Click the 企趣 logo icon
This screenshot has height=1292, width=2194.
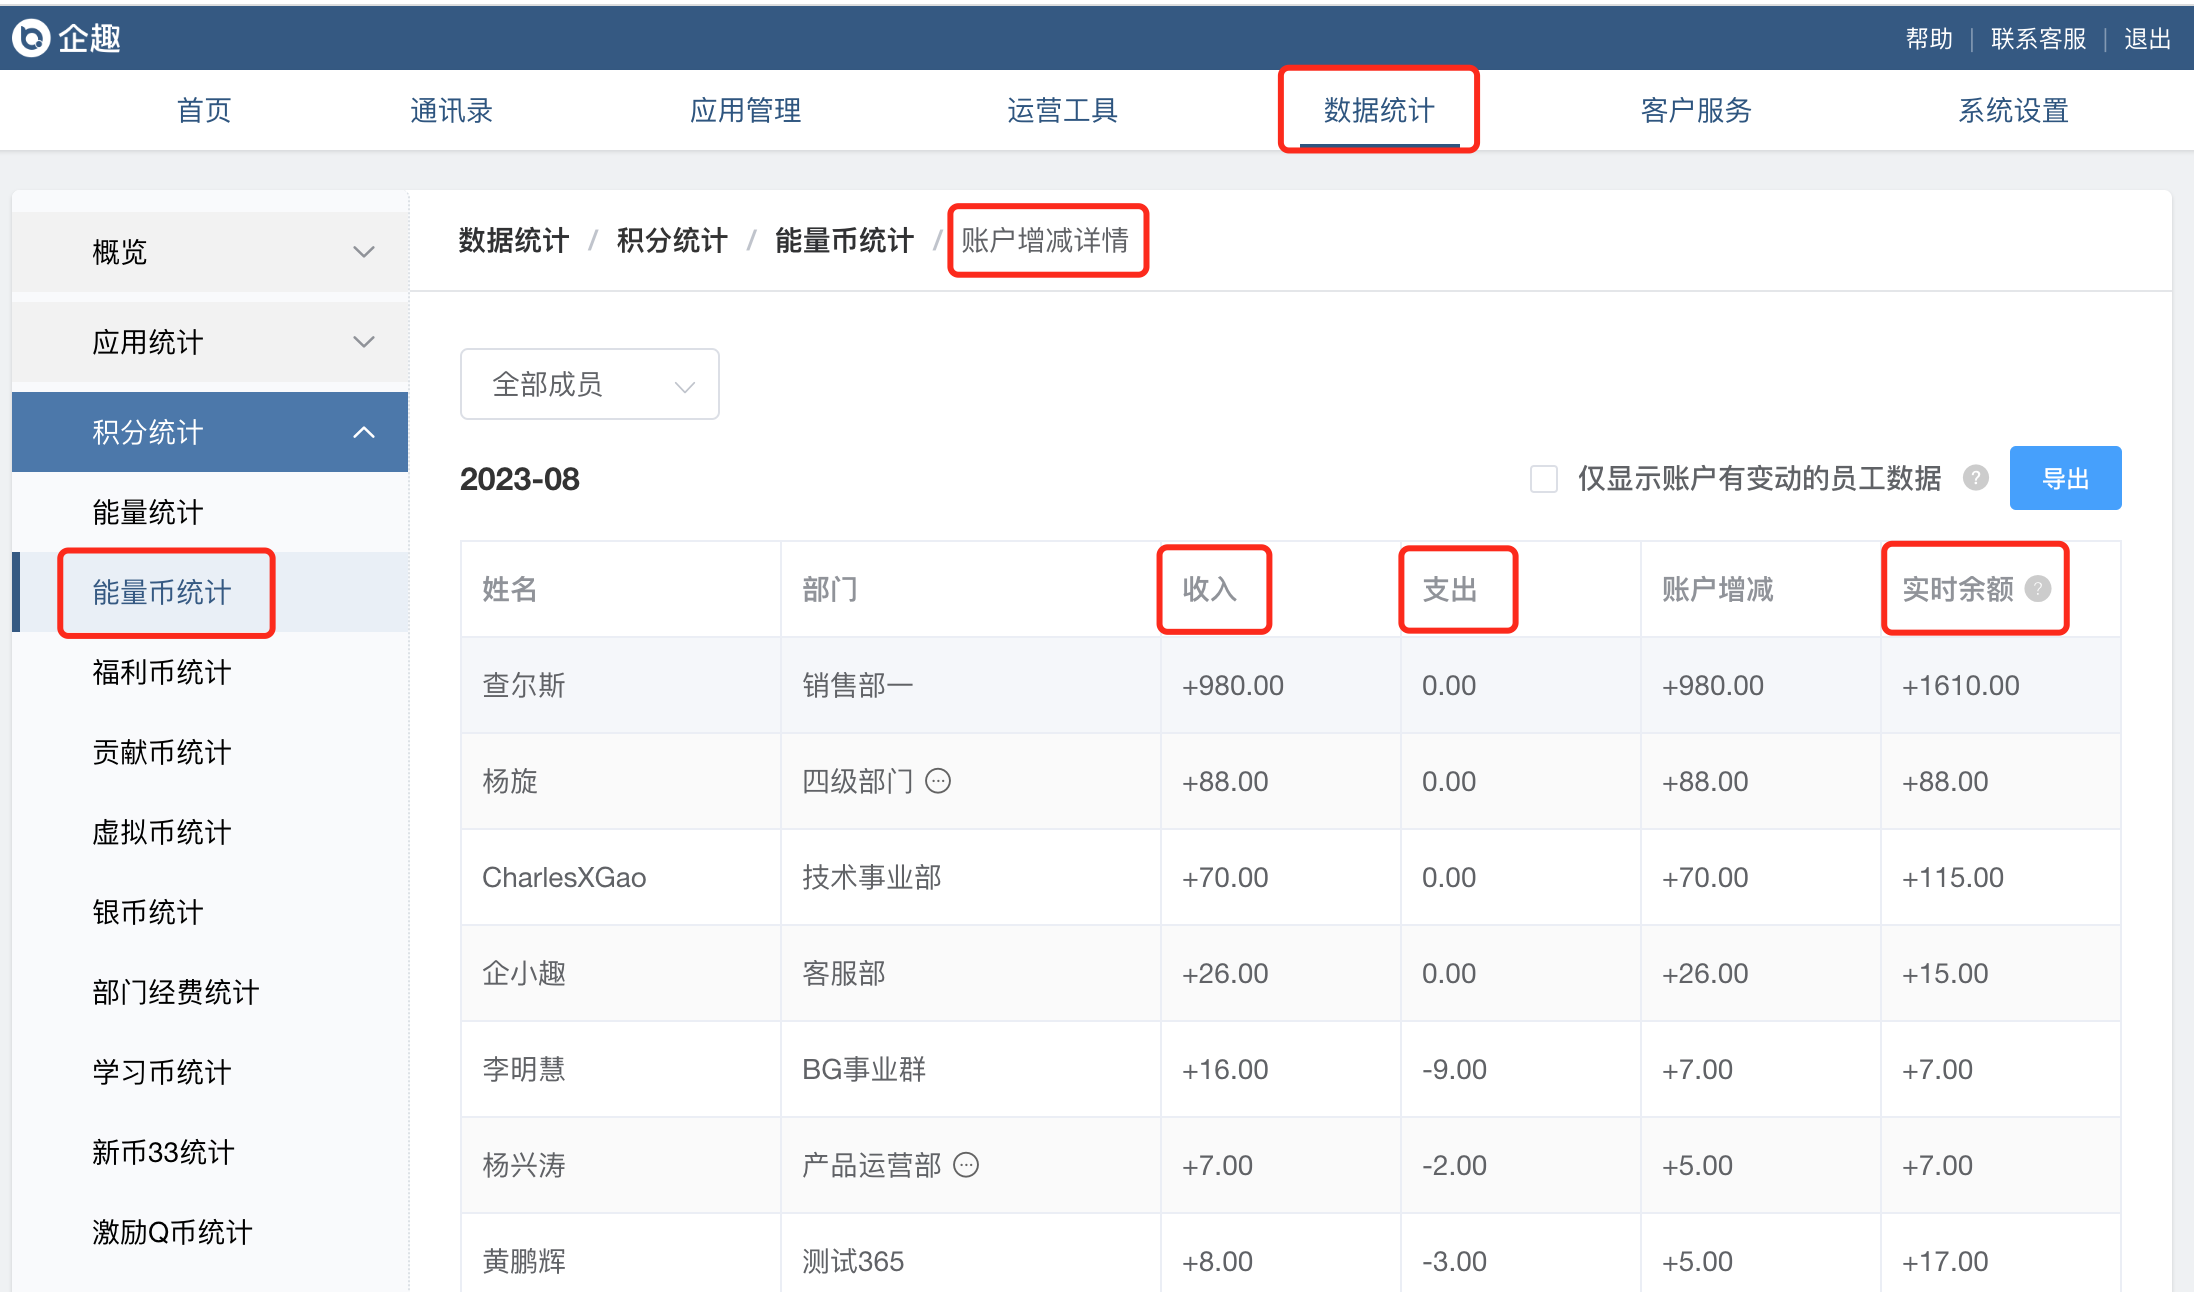click(31, 38)
